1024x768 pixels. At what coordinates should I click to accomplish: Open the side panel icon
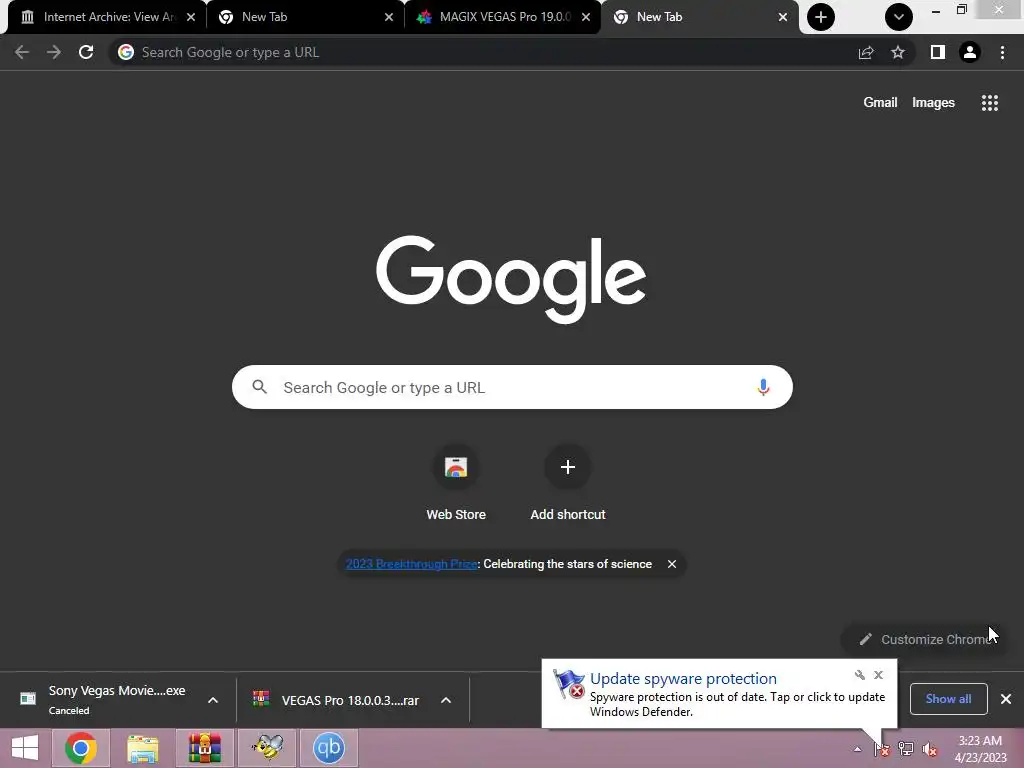point(938,52)
